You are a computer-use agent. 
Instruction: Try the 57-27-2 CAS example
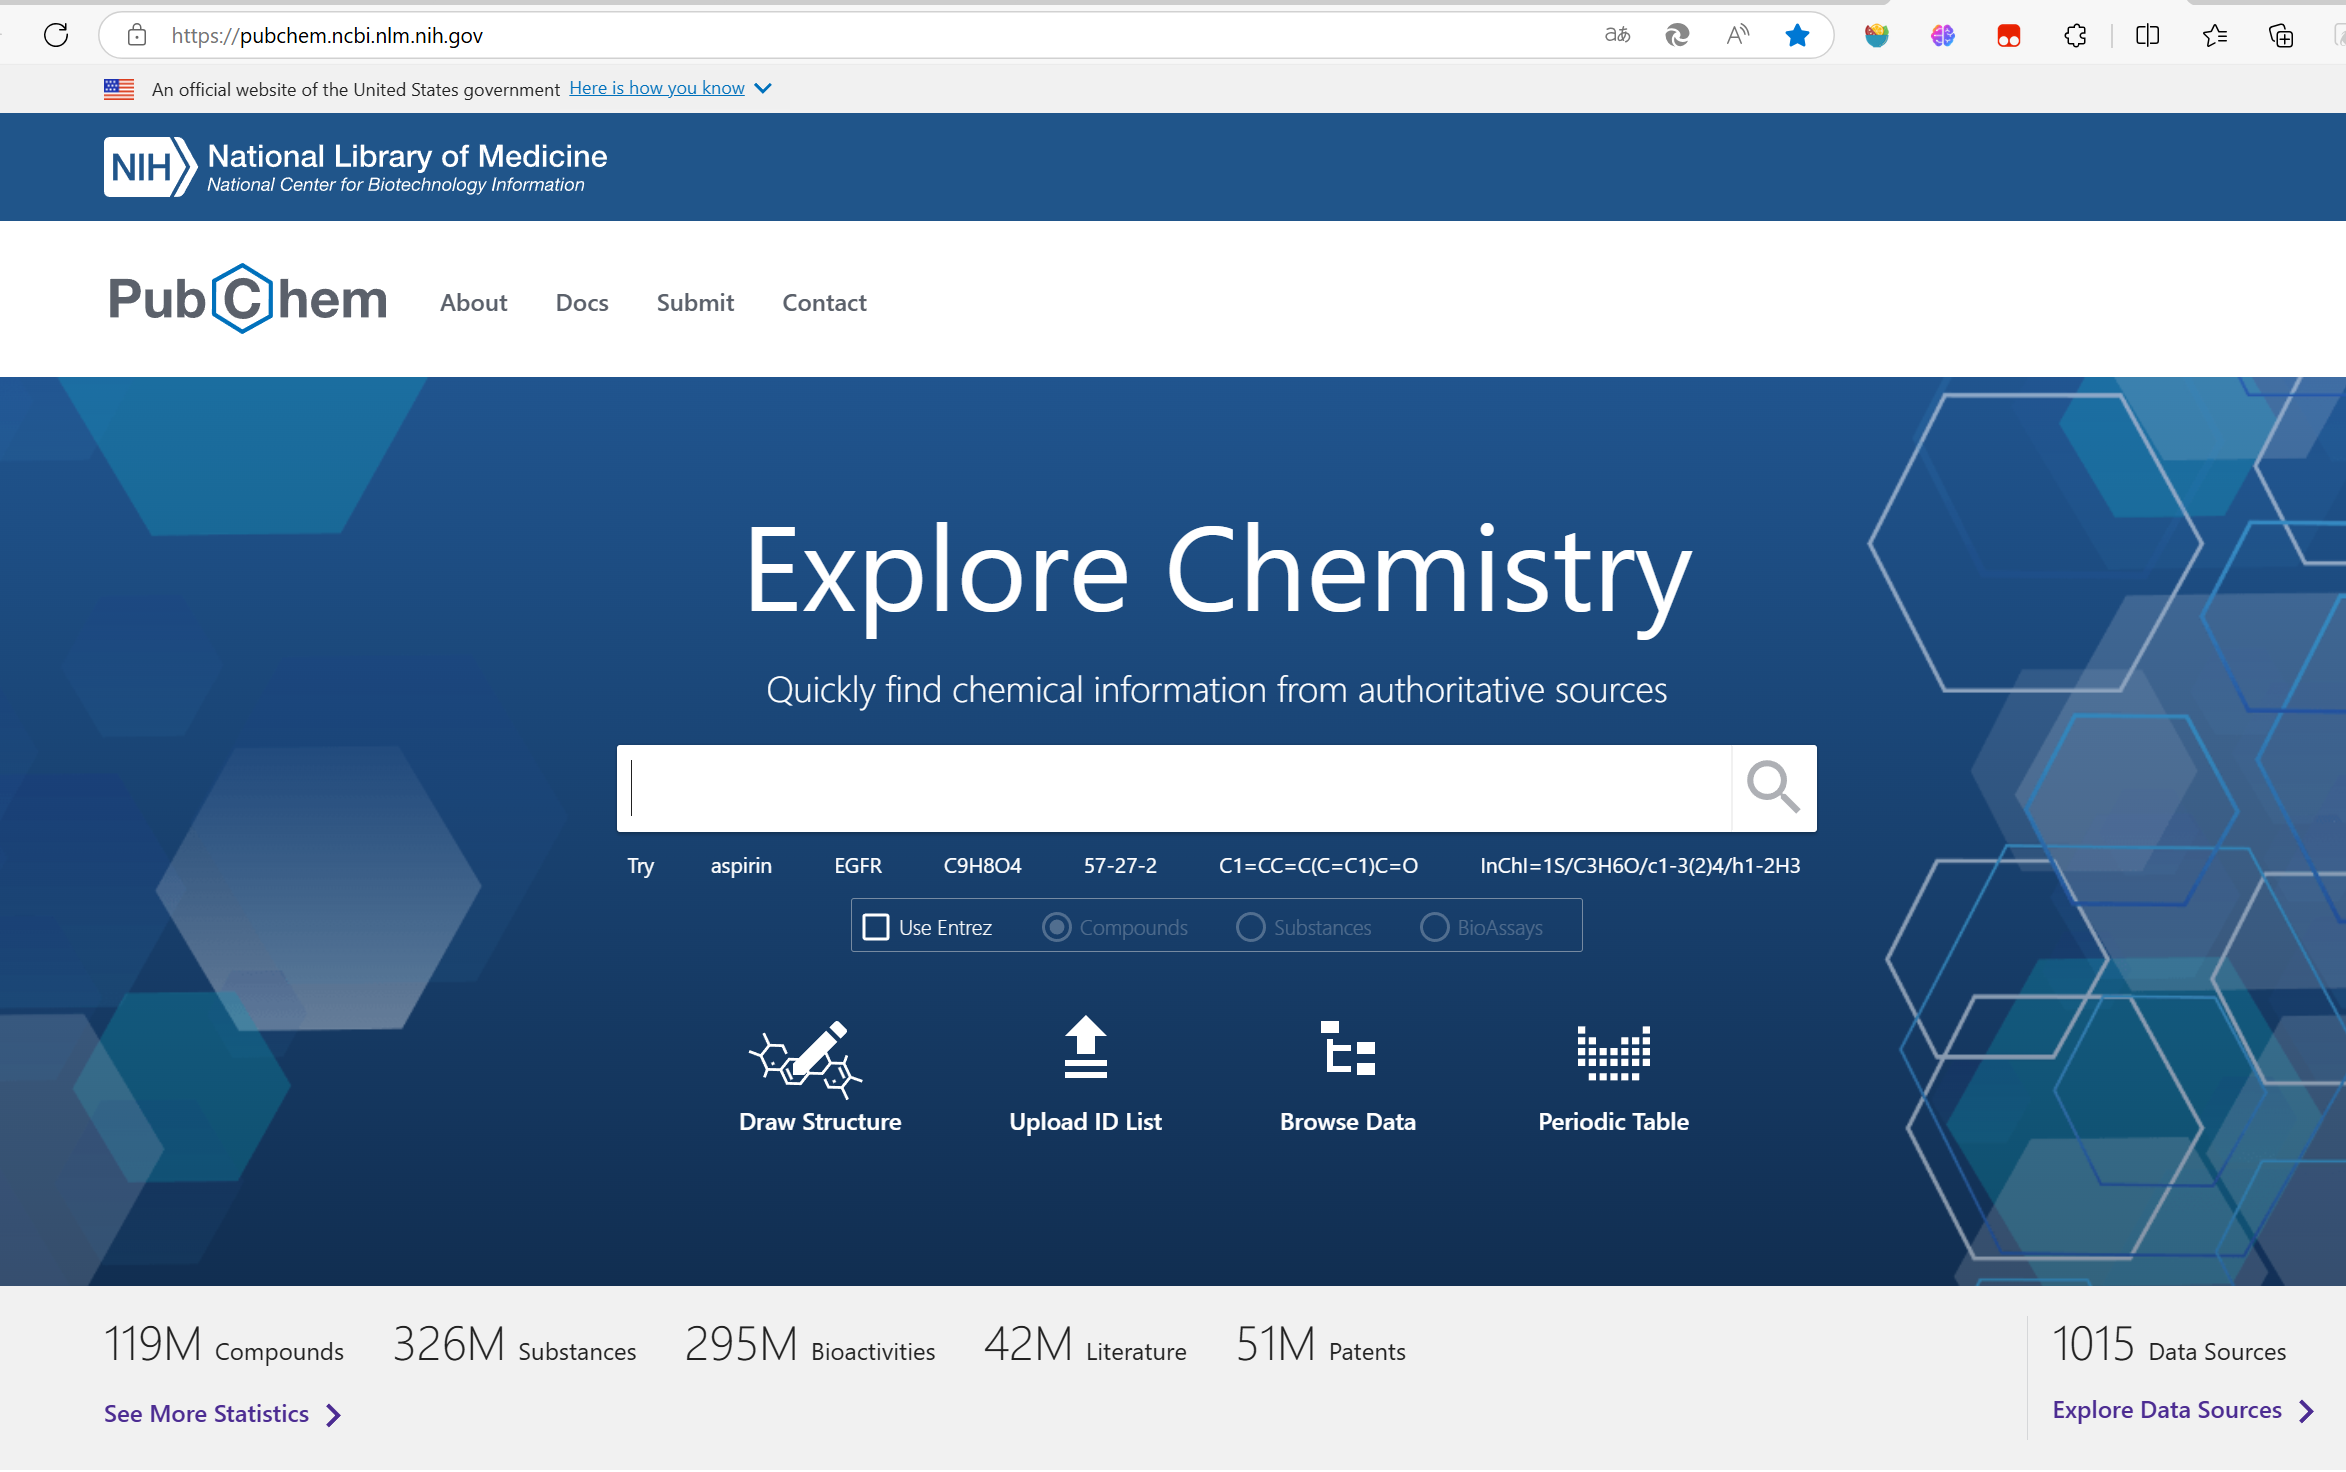tap(1120, 865)
